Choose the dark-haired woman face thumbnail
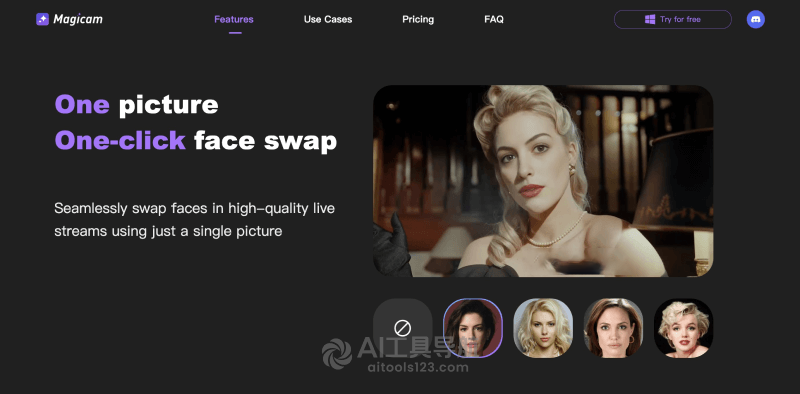The height and width of the screenshot is (394, 800). (473, 328)
